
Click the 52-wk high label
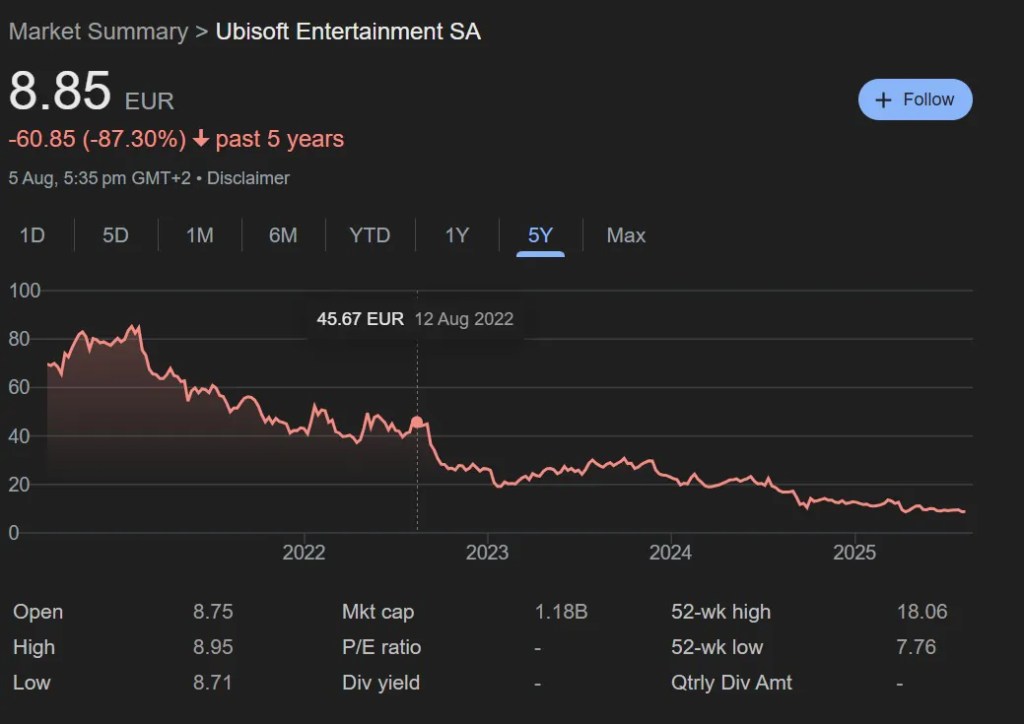point(721,612)
